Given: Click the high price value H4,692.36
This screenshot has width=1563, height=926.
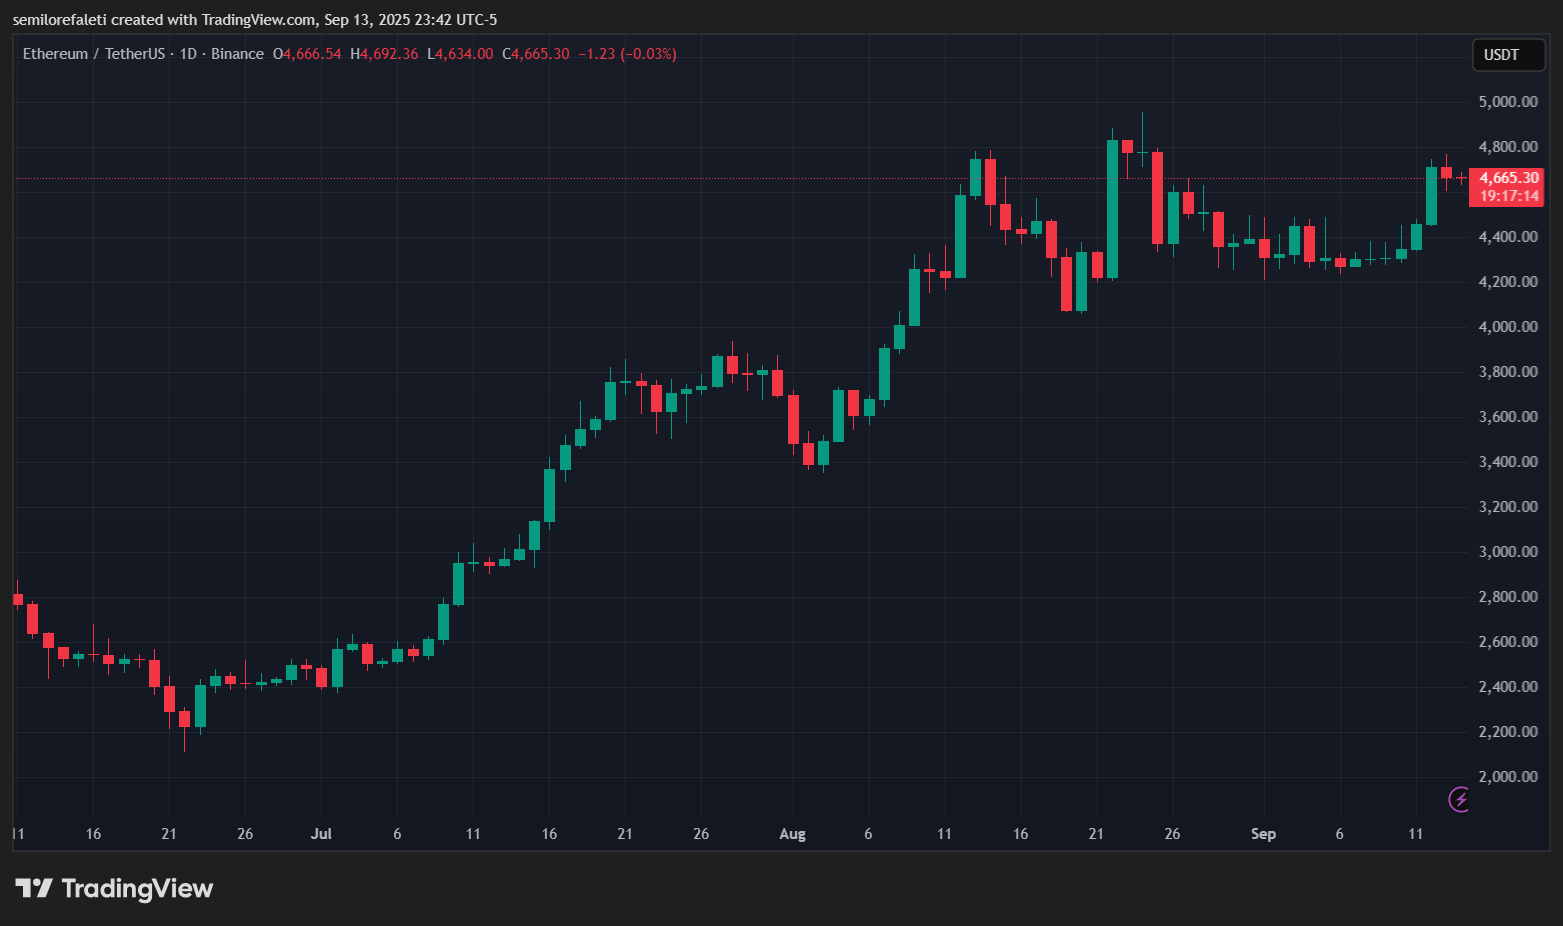Looking at the screenshot, I should 383,53.
